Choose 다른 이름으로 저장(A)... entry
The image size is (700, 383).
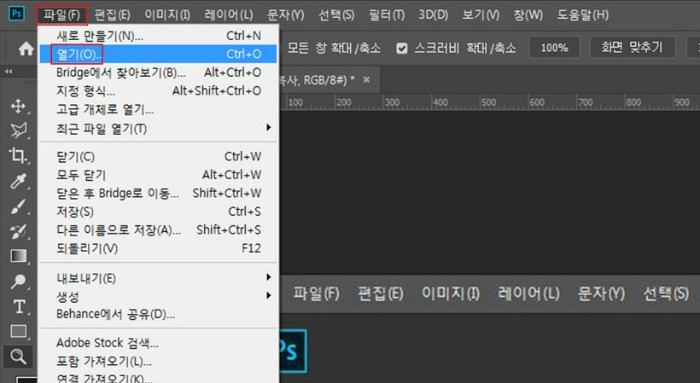click(x=158, y=230)
